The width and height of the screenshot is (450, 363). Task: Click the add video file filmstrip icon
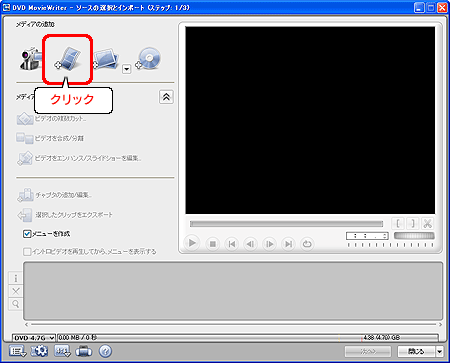(68, 59)
